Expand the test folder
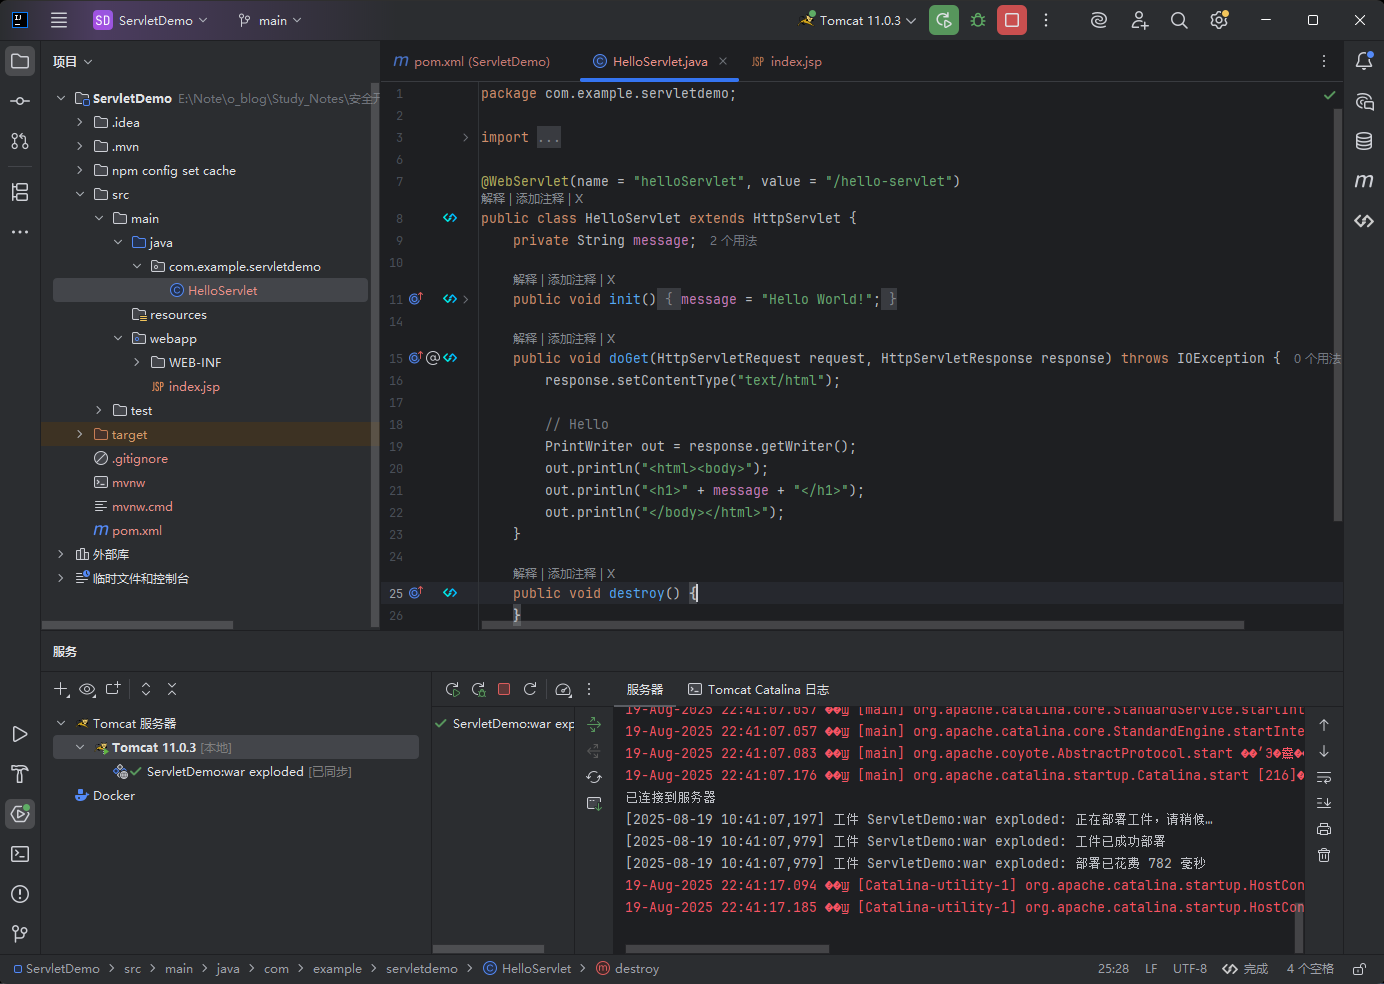Screen dimensions: 1384x984 (x=99, y=410)
